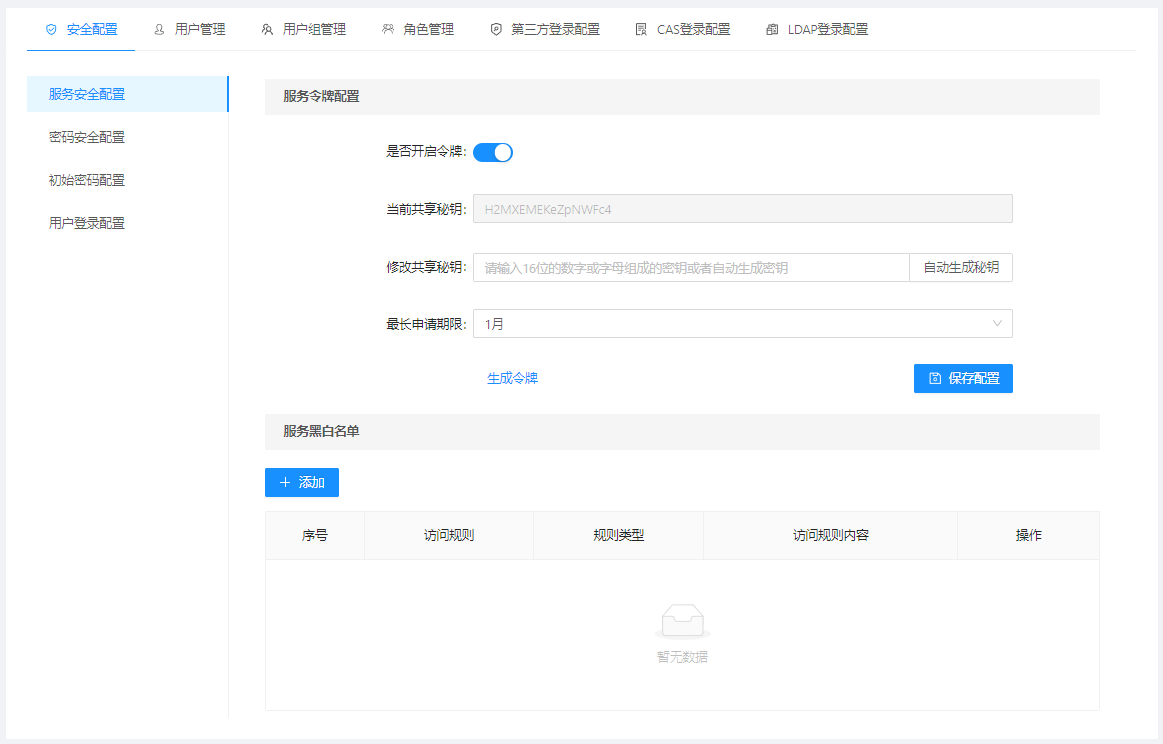Select 服务安全配置 in the side menu
1163x744 pixels.
tap(128, 94)
